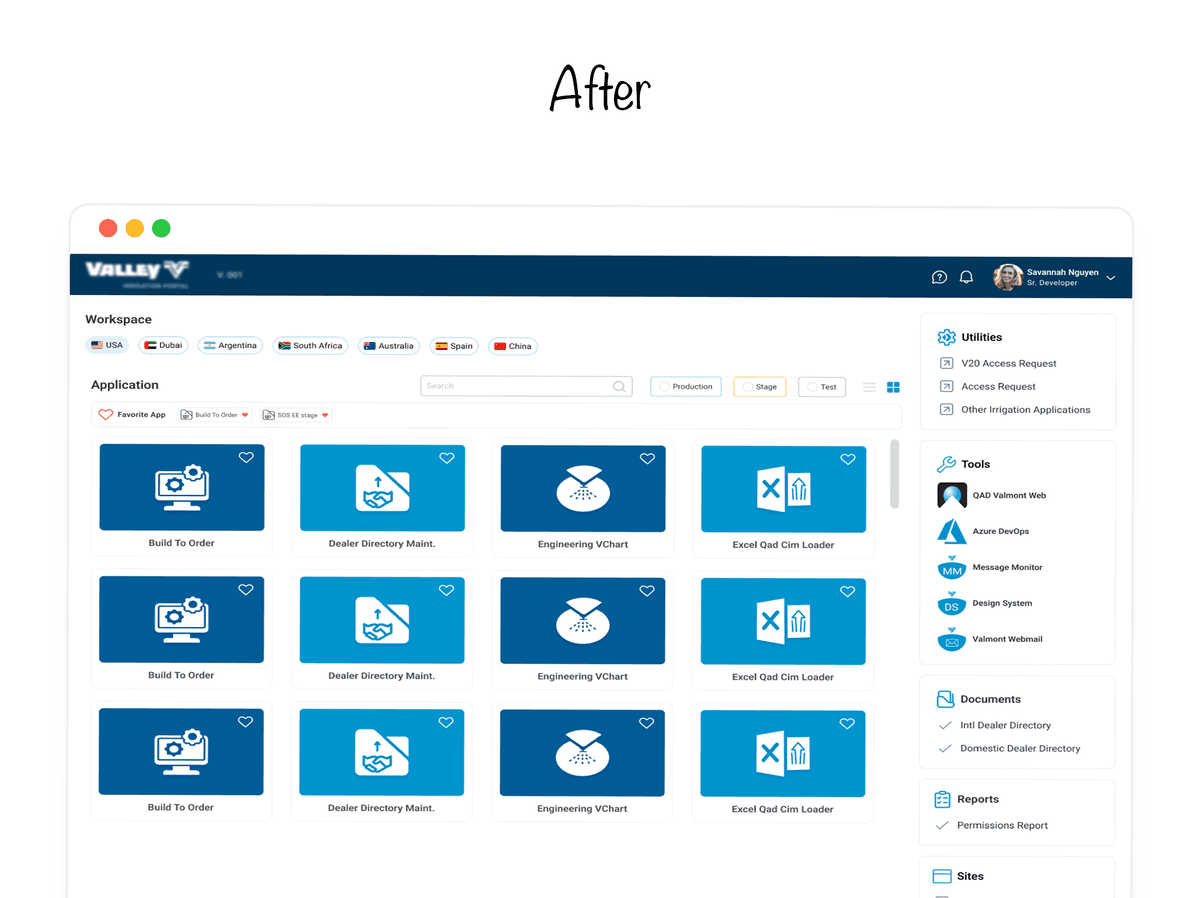Viewport: 1200px width, 898px height.
Task: Click the Utilities gear icon
Action: click(946, 338)
